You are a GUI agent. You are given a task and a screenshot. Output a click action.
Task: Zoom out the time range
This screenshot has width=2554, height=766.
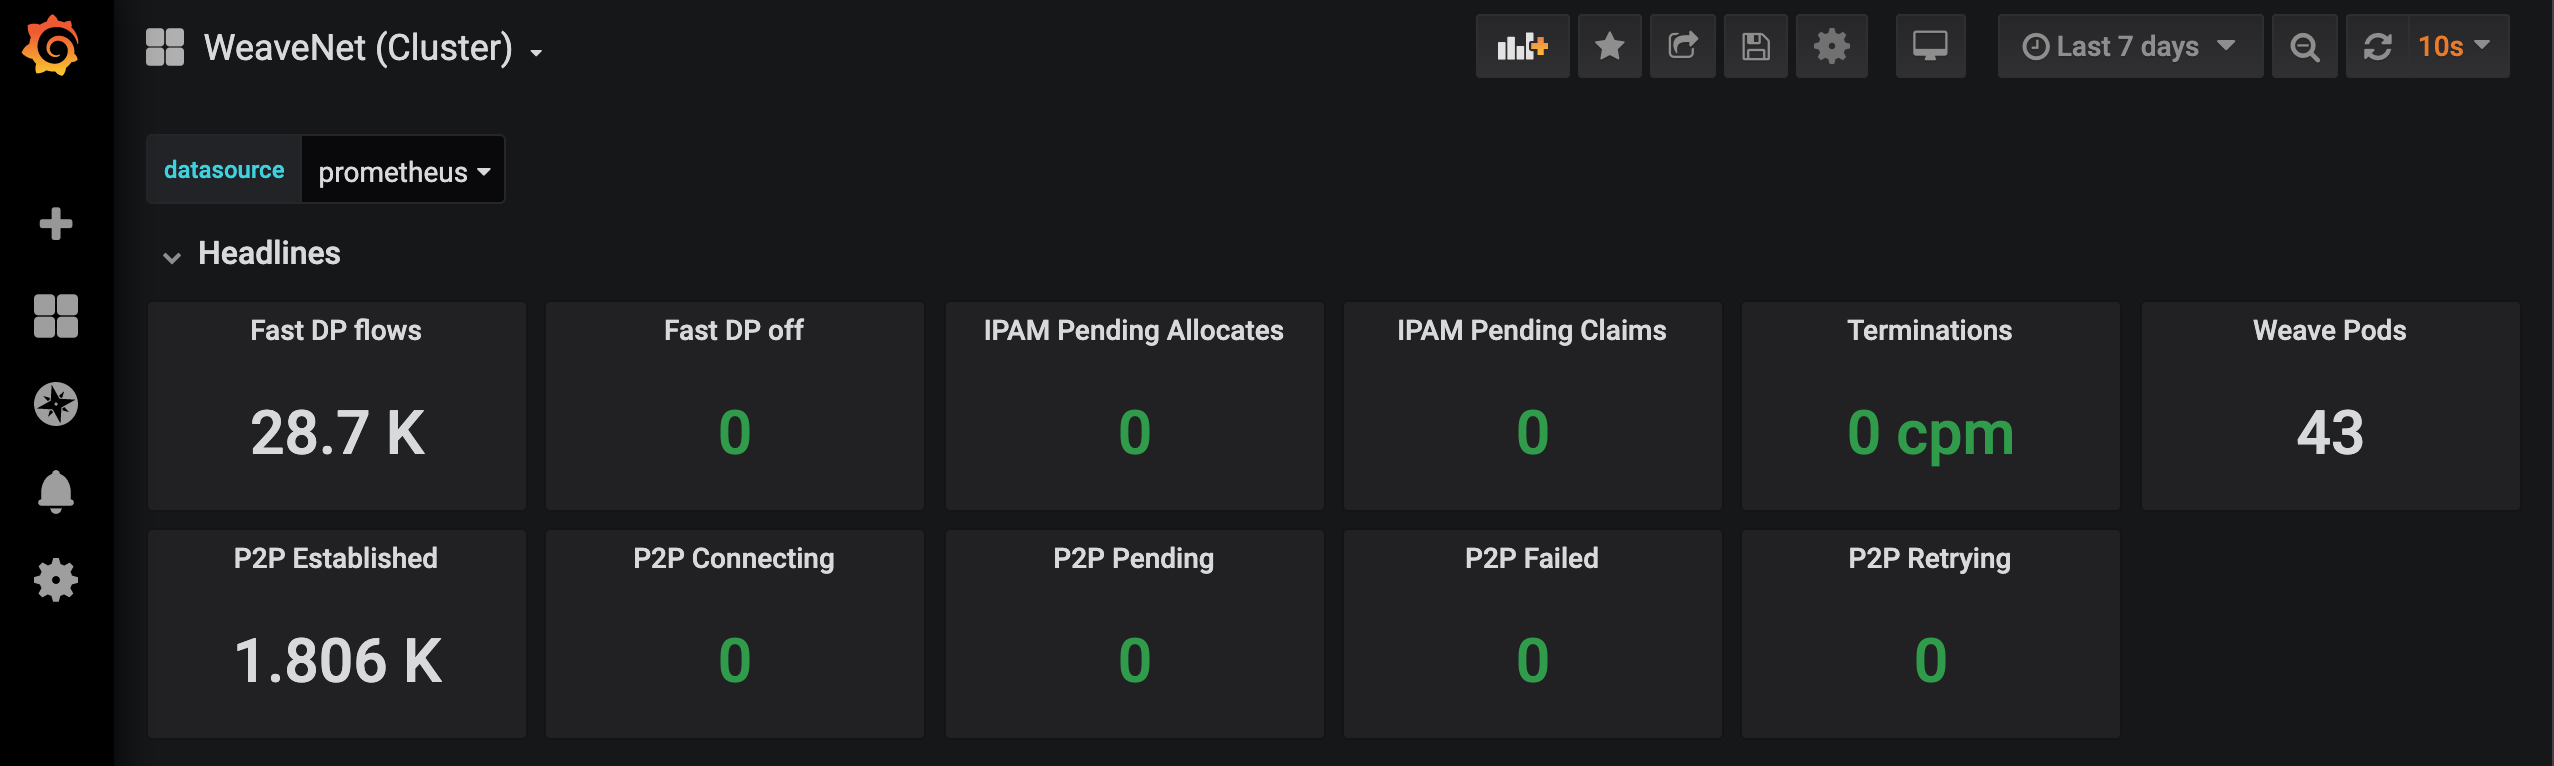point(2305,46)
